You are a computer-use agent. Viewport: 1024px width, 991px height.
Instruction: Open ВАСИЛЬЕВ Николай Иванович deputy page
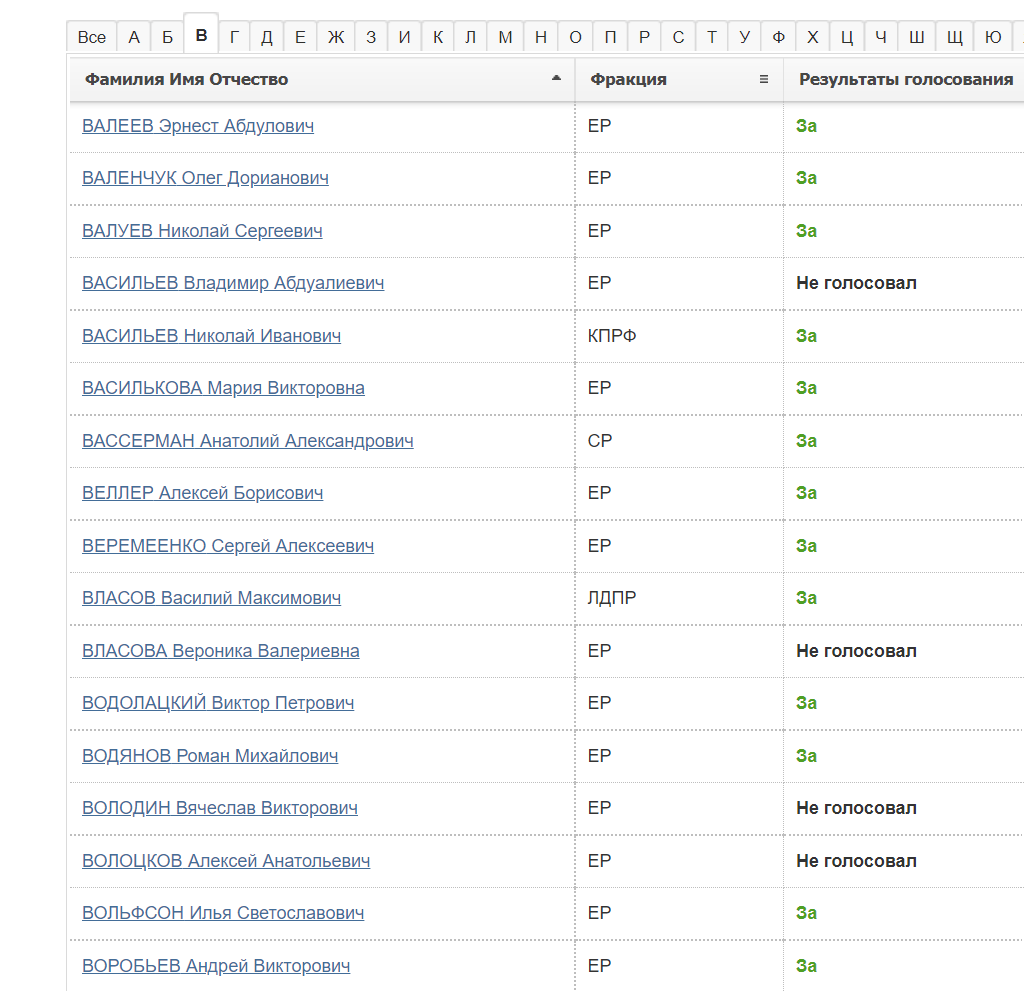[x=211, y=336]
